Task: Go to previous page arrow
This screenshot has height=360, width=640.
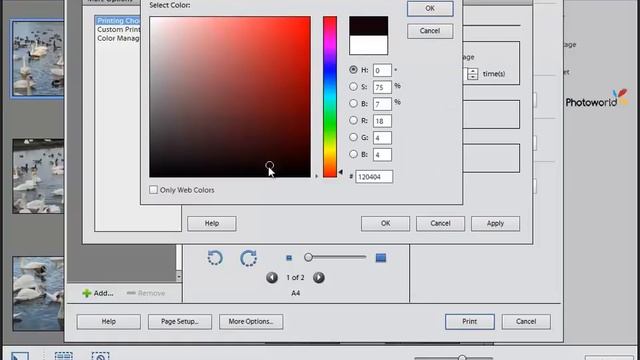Action: [272, 278]
